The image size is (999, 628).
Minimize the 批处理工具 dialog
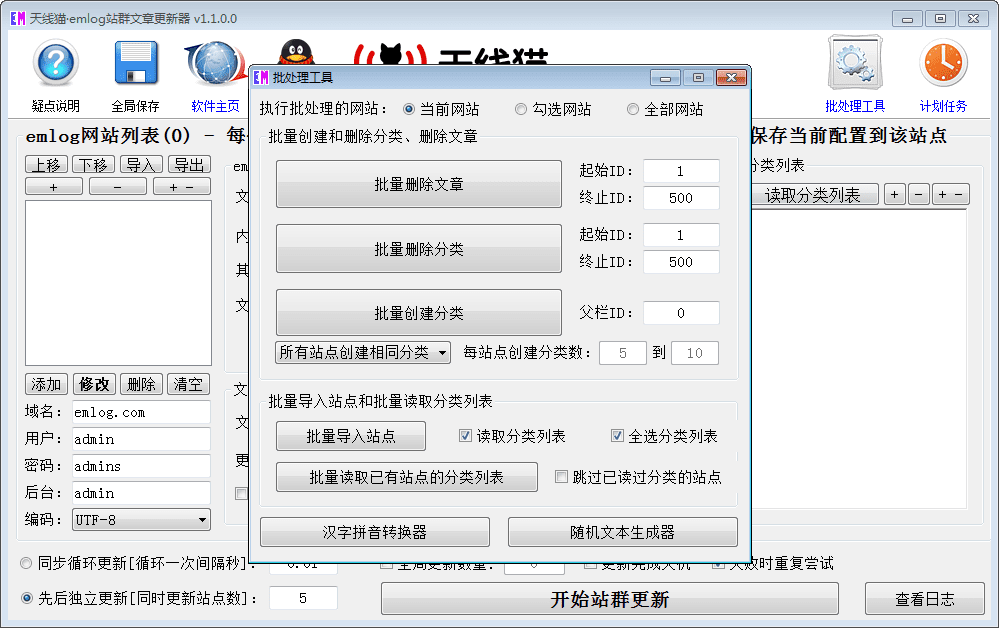coord(665,78)
